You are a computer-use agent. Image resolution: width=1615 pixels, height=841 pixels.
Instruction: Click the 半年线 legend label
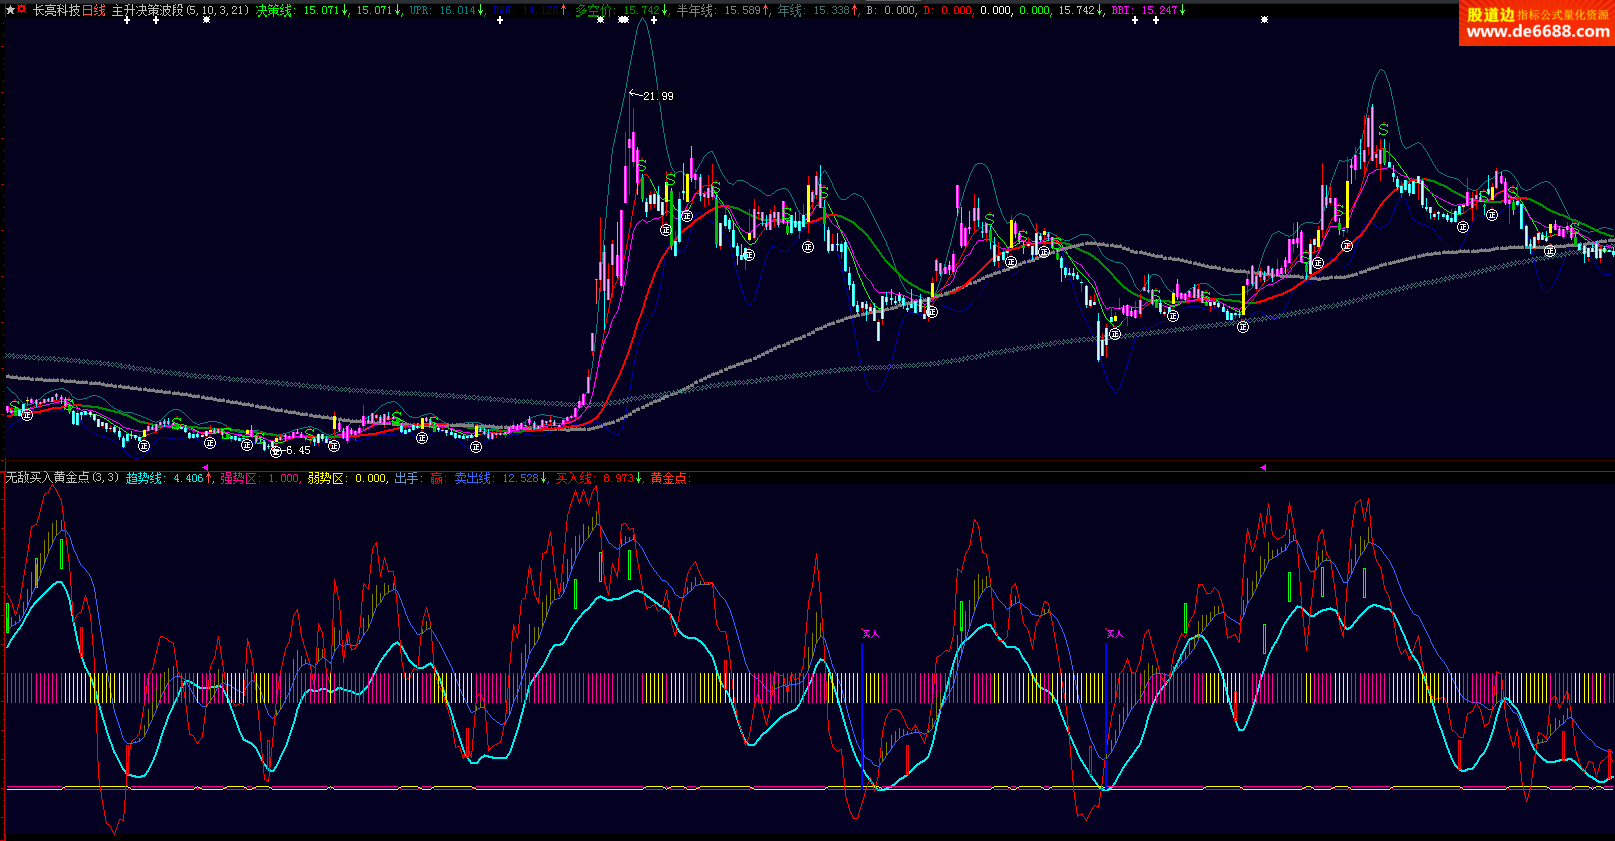(695, 10)
